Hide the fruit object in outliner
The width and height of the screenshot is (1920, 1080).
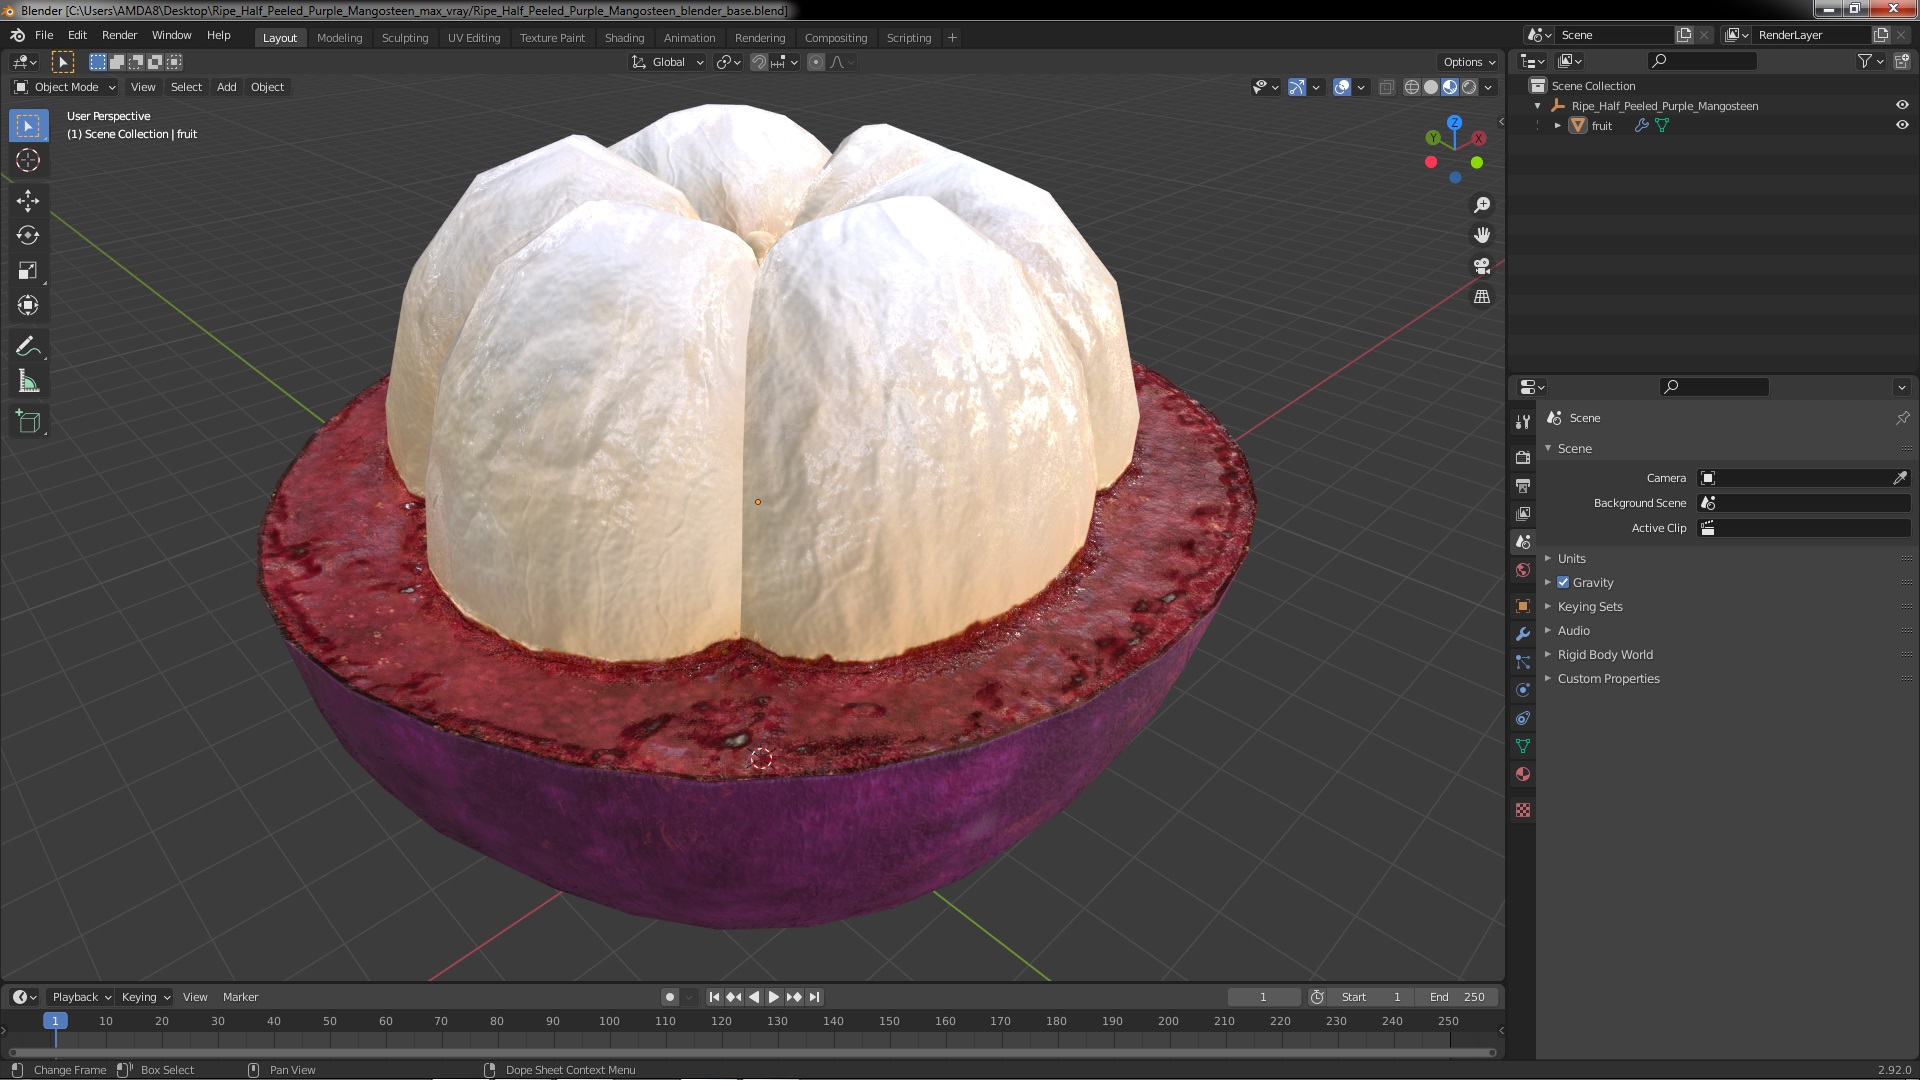click(1902, 125)
